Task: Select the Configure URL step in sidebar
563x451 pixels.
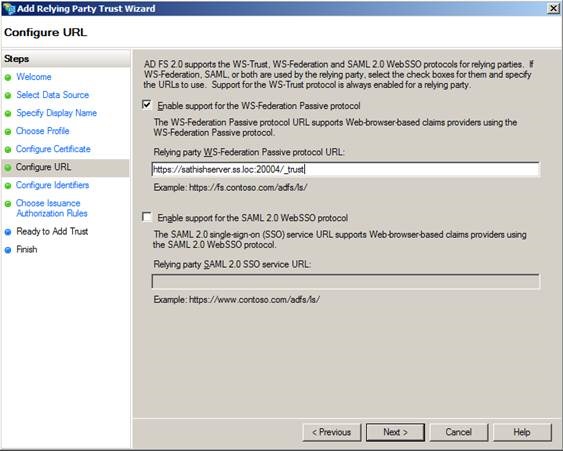Action: coord(43,167)
